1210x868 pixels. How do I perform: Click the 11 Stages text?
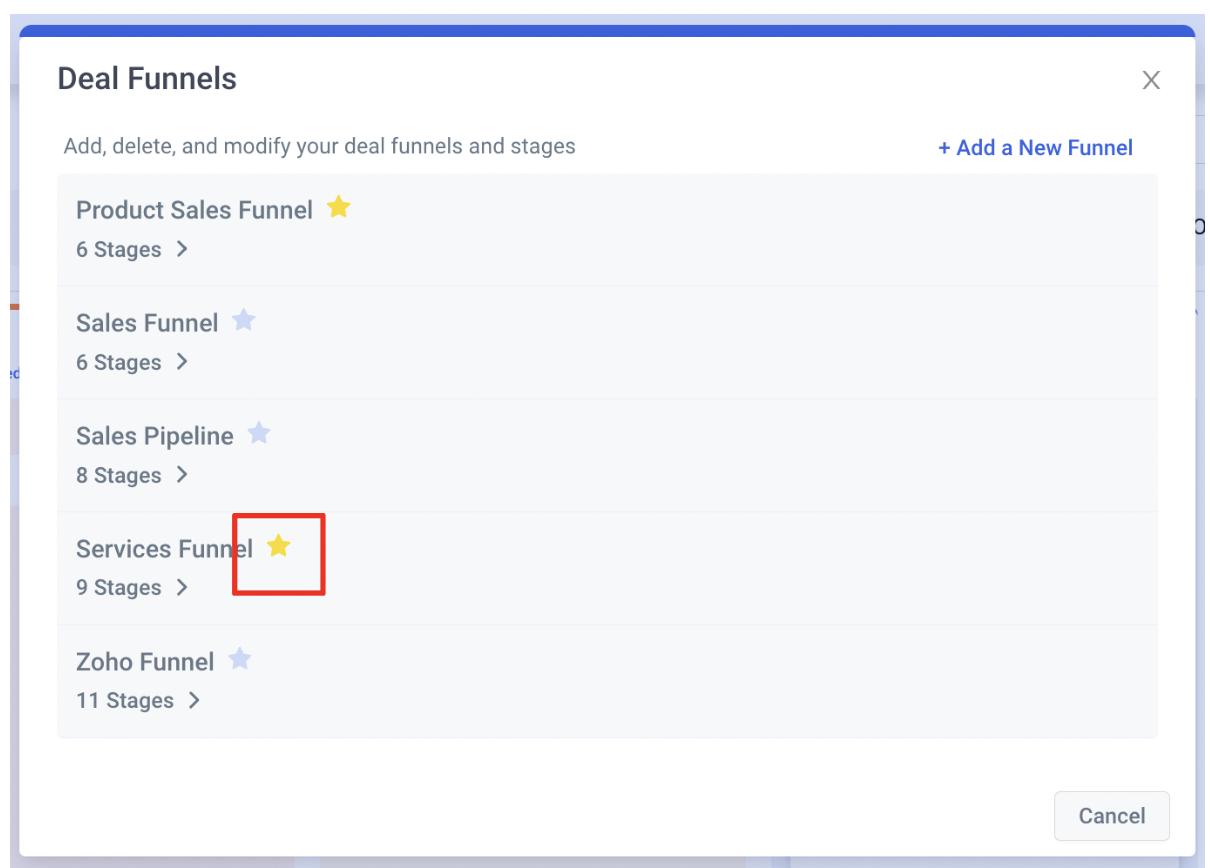coord(125,701)
